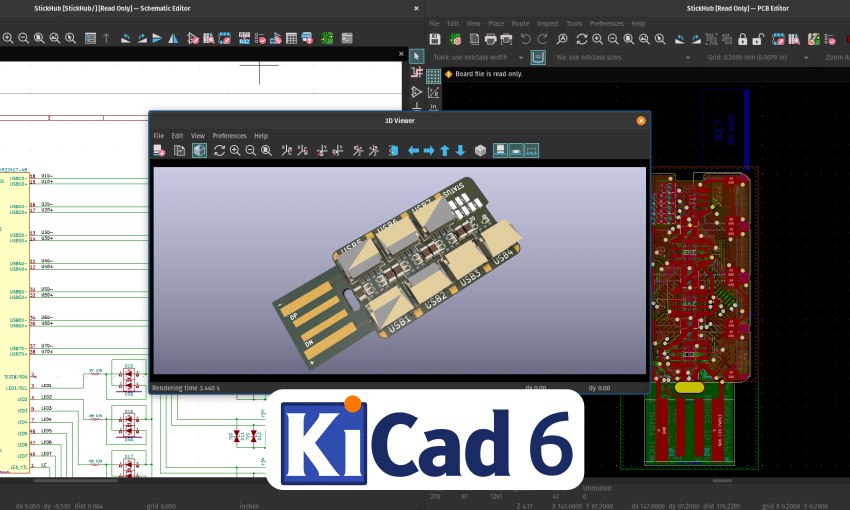
Task: Close the 3D Viewer window
Action: point(641,120)
